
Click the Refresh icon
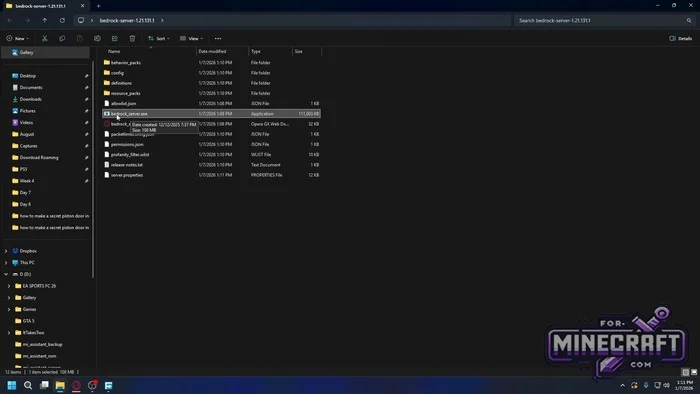tap(62, 21)
